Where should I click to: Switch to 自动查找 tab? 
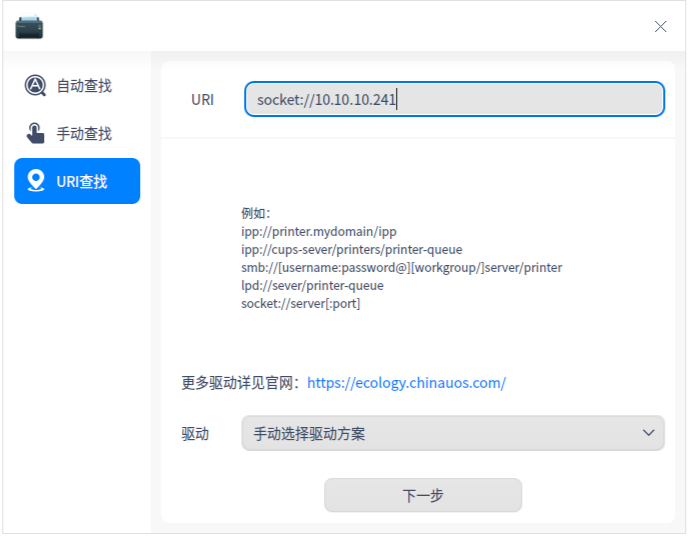(77, 85)
